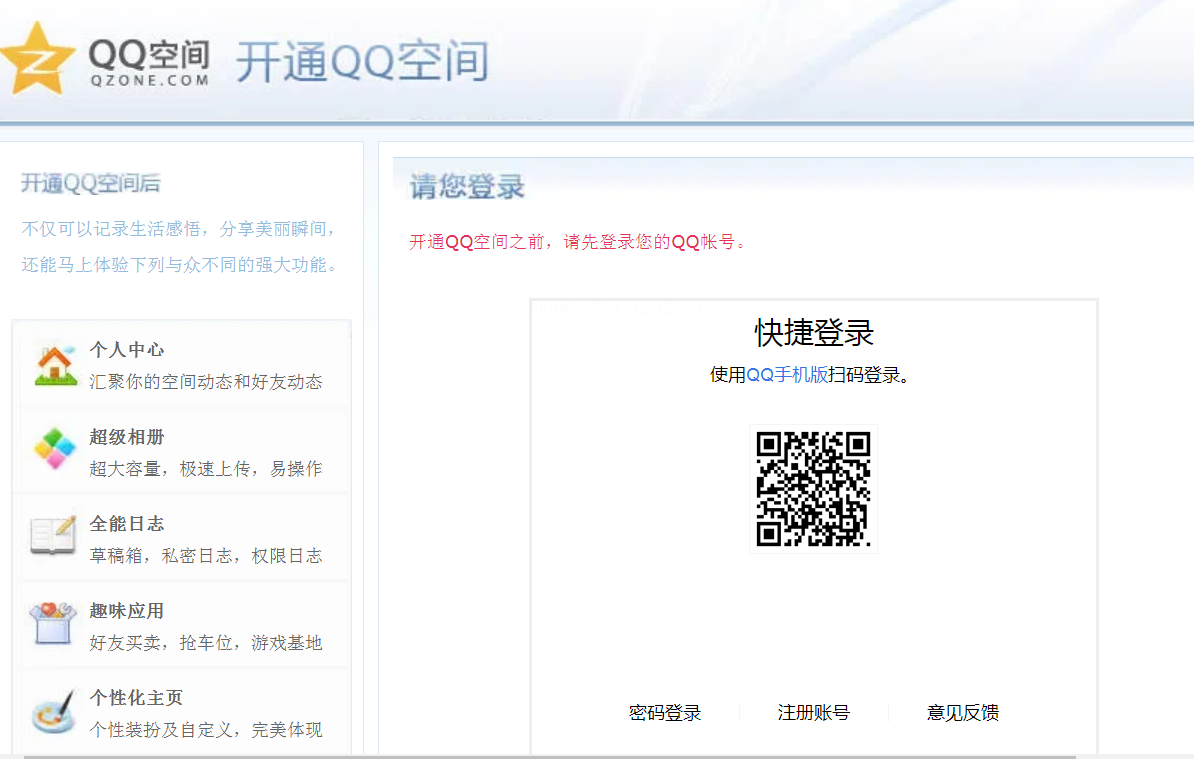1194x759 pixels.
Task: Click the 开通QQ空间后 sidebar heading
Action: pos(91,183)
